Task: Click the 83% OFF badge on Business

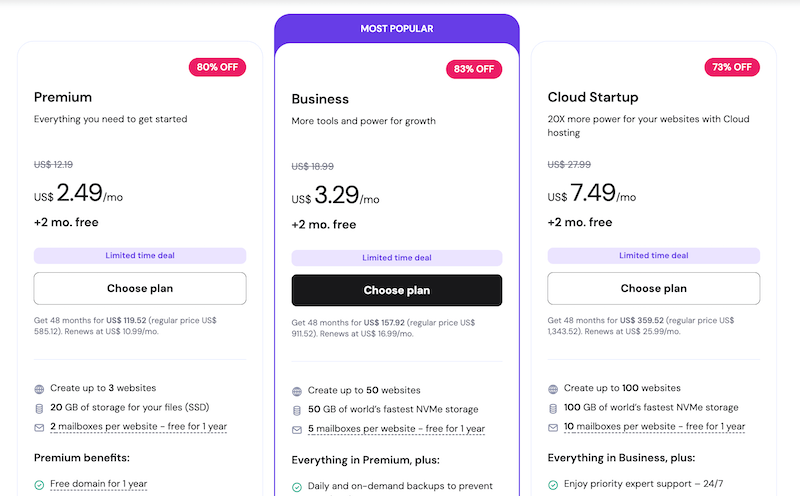Action: [472, 69]
